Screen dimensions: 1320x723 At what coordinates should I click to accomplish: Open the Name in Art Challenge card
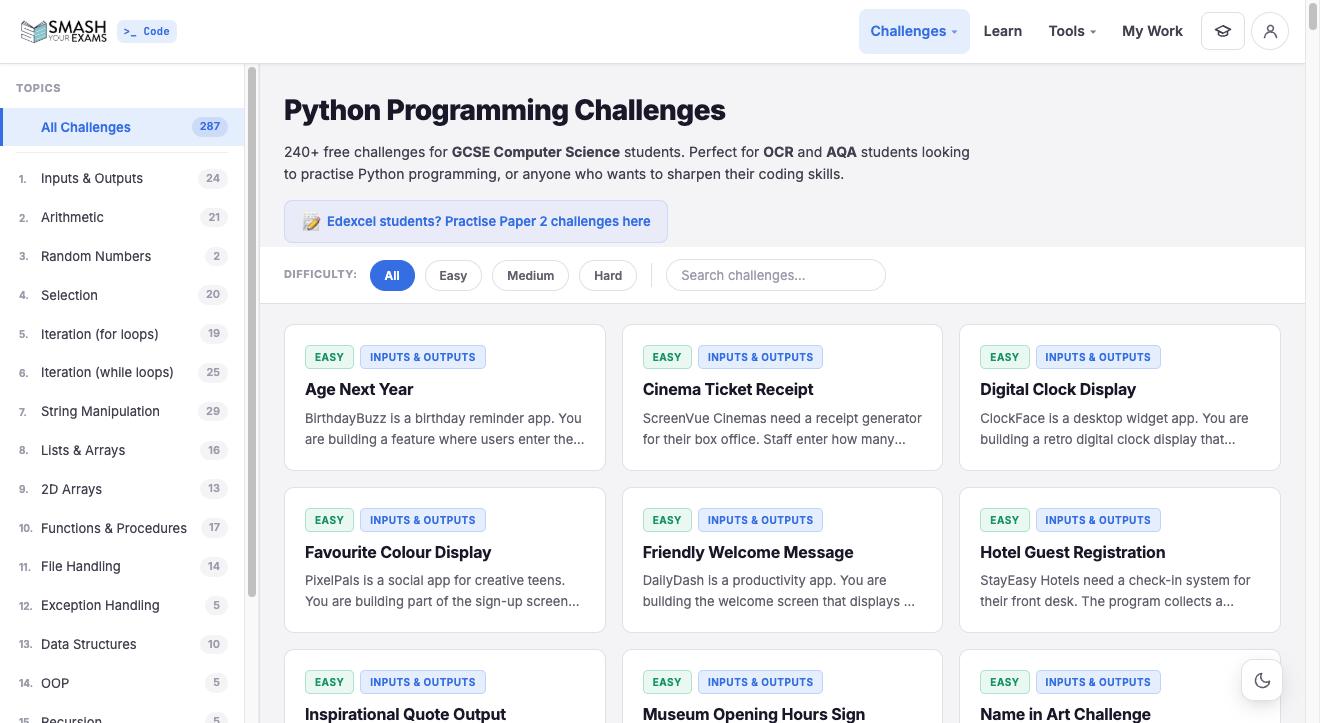coord(1120,687)
